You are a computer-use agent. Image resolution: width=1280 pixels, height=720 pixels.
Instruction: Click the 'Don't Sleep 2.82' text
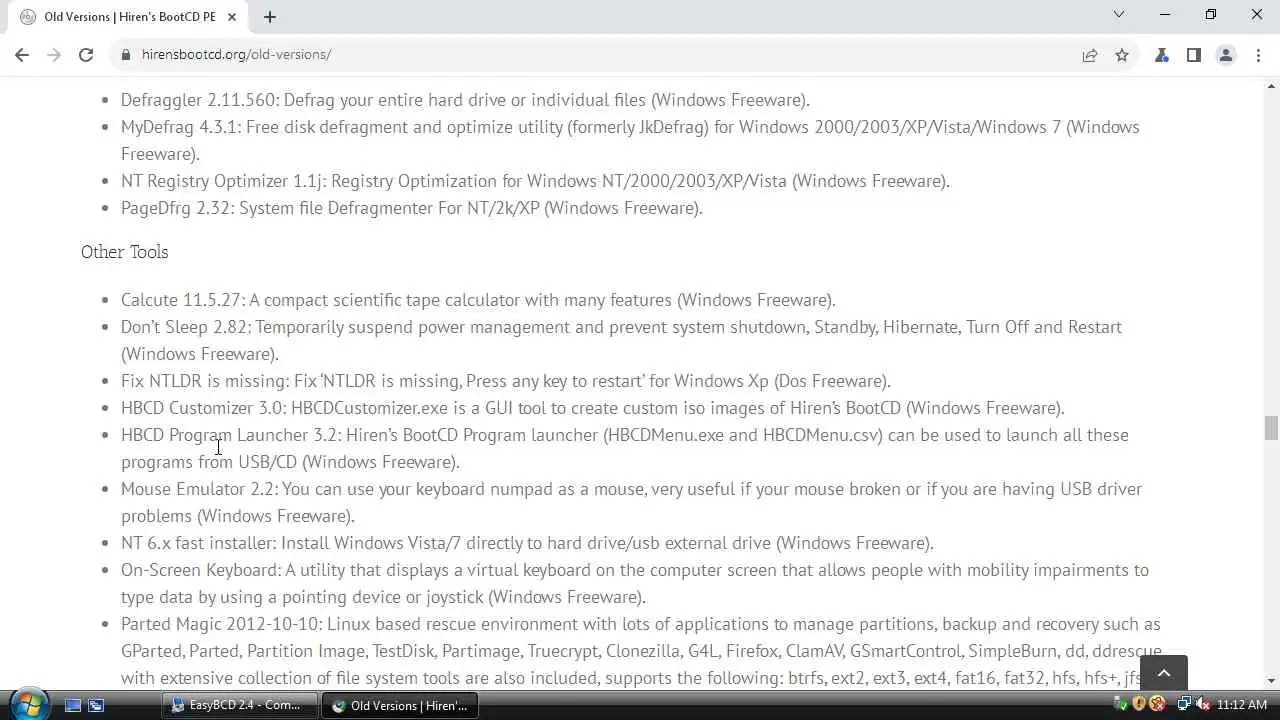[x=185, y=327]
